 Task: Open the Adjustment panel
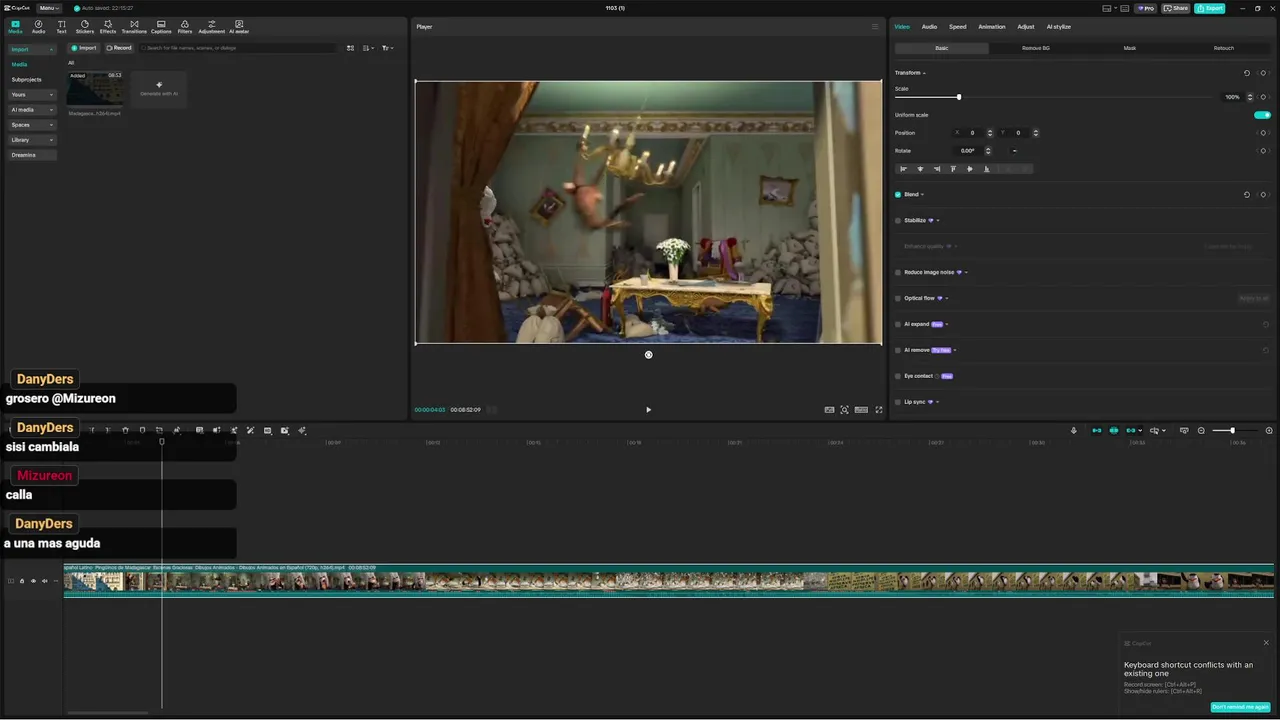tap(211, 26)
